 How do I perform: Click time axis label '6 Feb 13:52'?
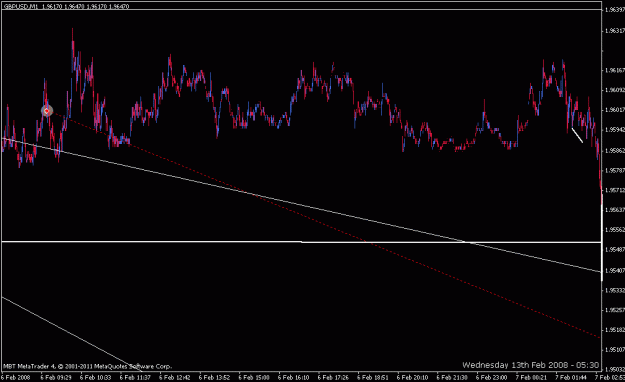(214, 377)
